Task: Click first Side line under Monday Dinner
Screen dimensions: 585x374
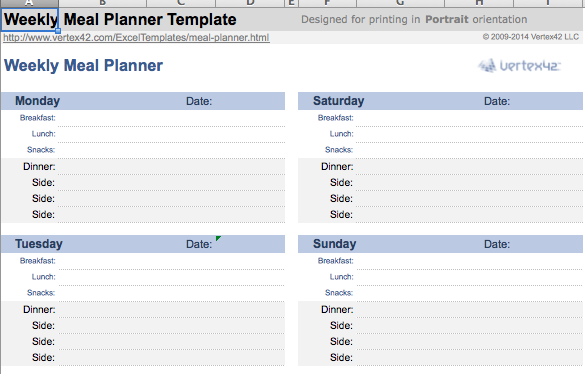Action: (171, 183)
